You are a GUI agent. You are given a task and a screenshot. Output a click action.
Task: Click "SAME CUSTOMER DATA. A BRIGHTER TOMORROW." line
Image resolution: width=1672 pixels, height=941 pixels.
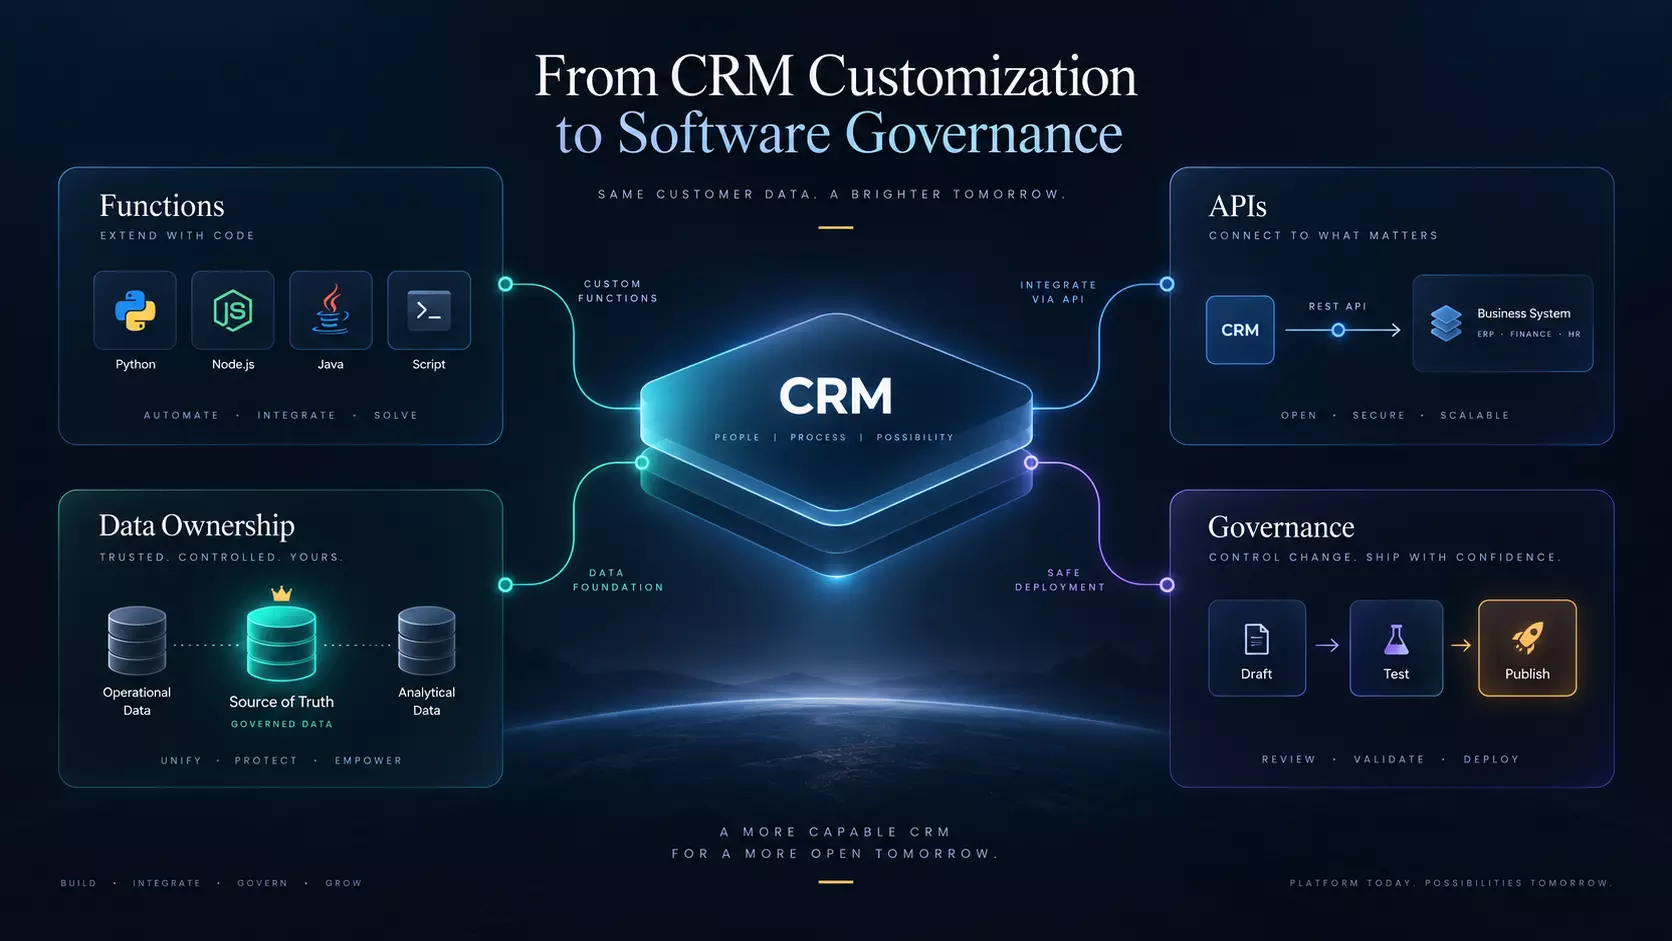coord(832,194)
